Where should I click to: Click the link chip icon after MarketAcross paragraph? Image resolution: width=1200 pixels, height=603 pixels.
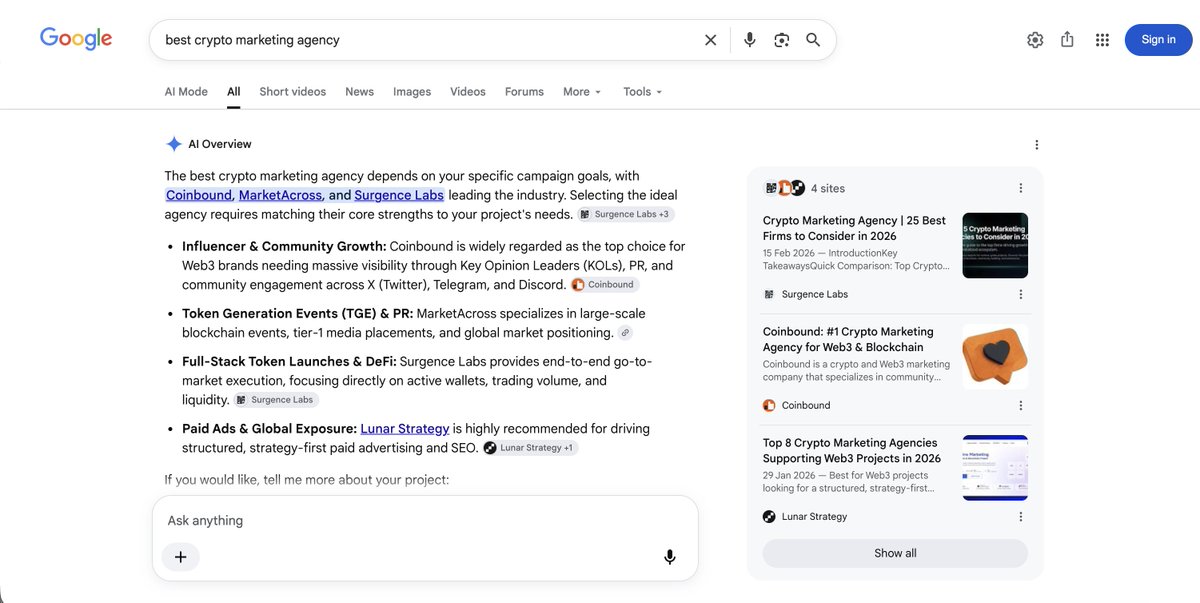pyautogui.click(x=625, y=333)
